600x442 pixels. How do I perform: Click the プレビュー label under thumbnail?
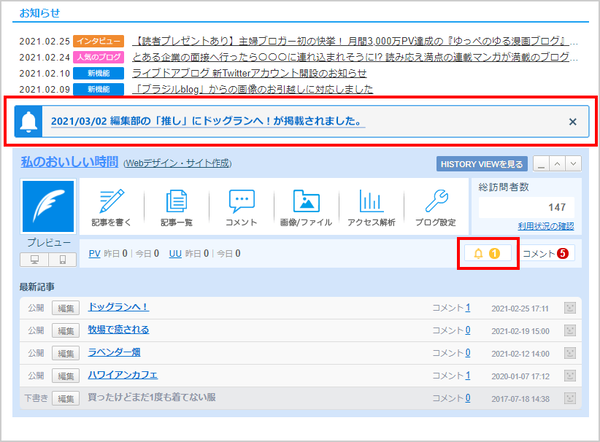[49, 243]
